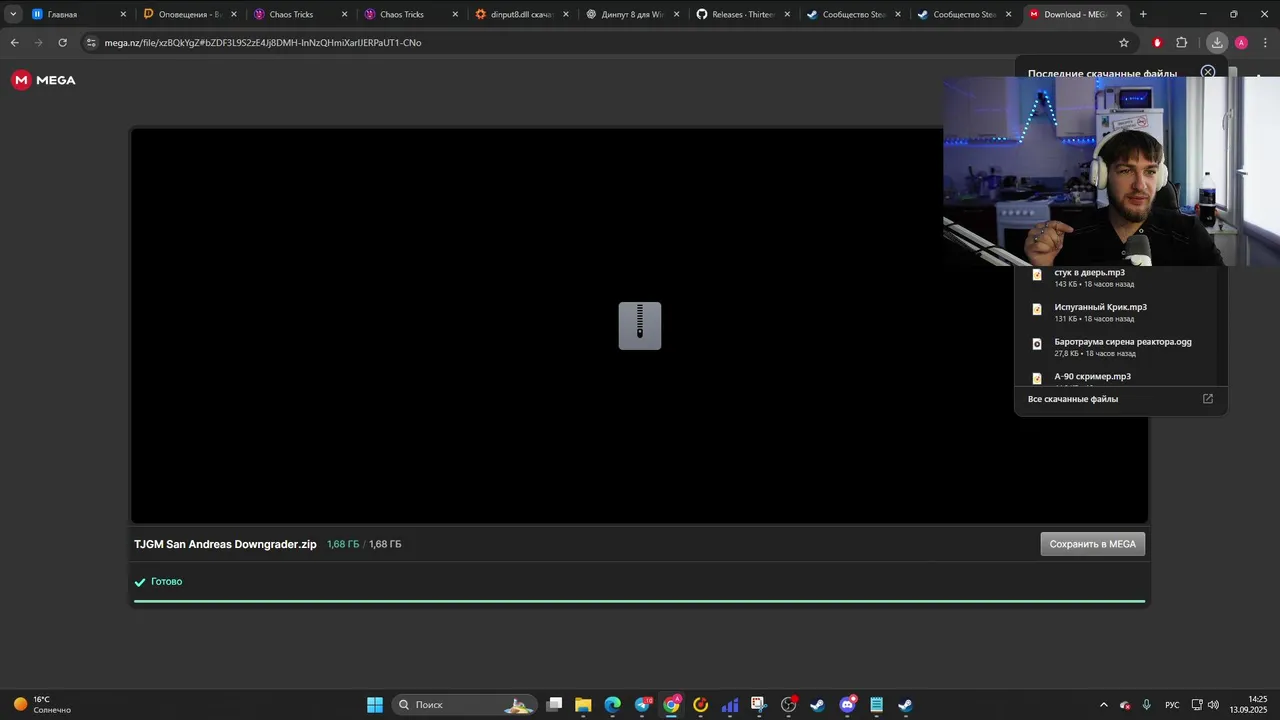The height and width of the screenshot is (720, 1280).
Task: Switch to Chrome on the taskbar
Action: [671, 705]
